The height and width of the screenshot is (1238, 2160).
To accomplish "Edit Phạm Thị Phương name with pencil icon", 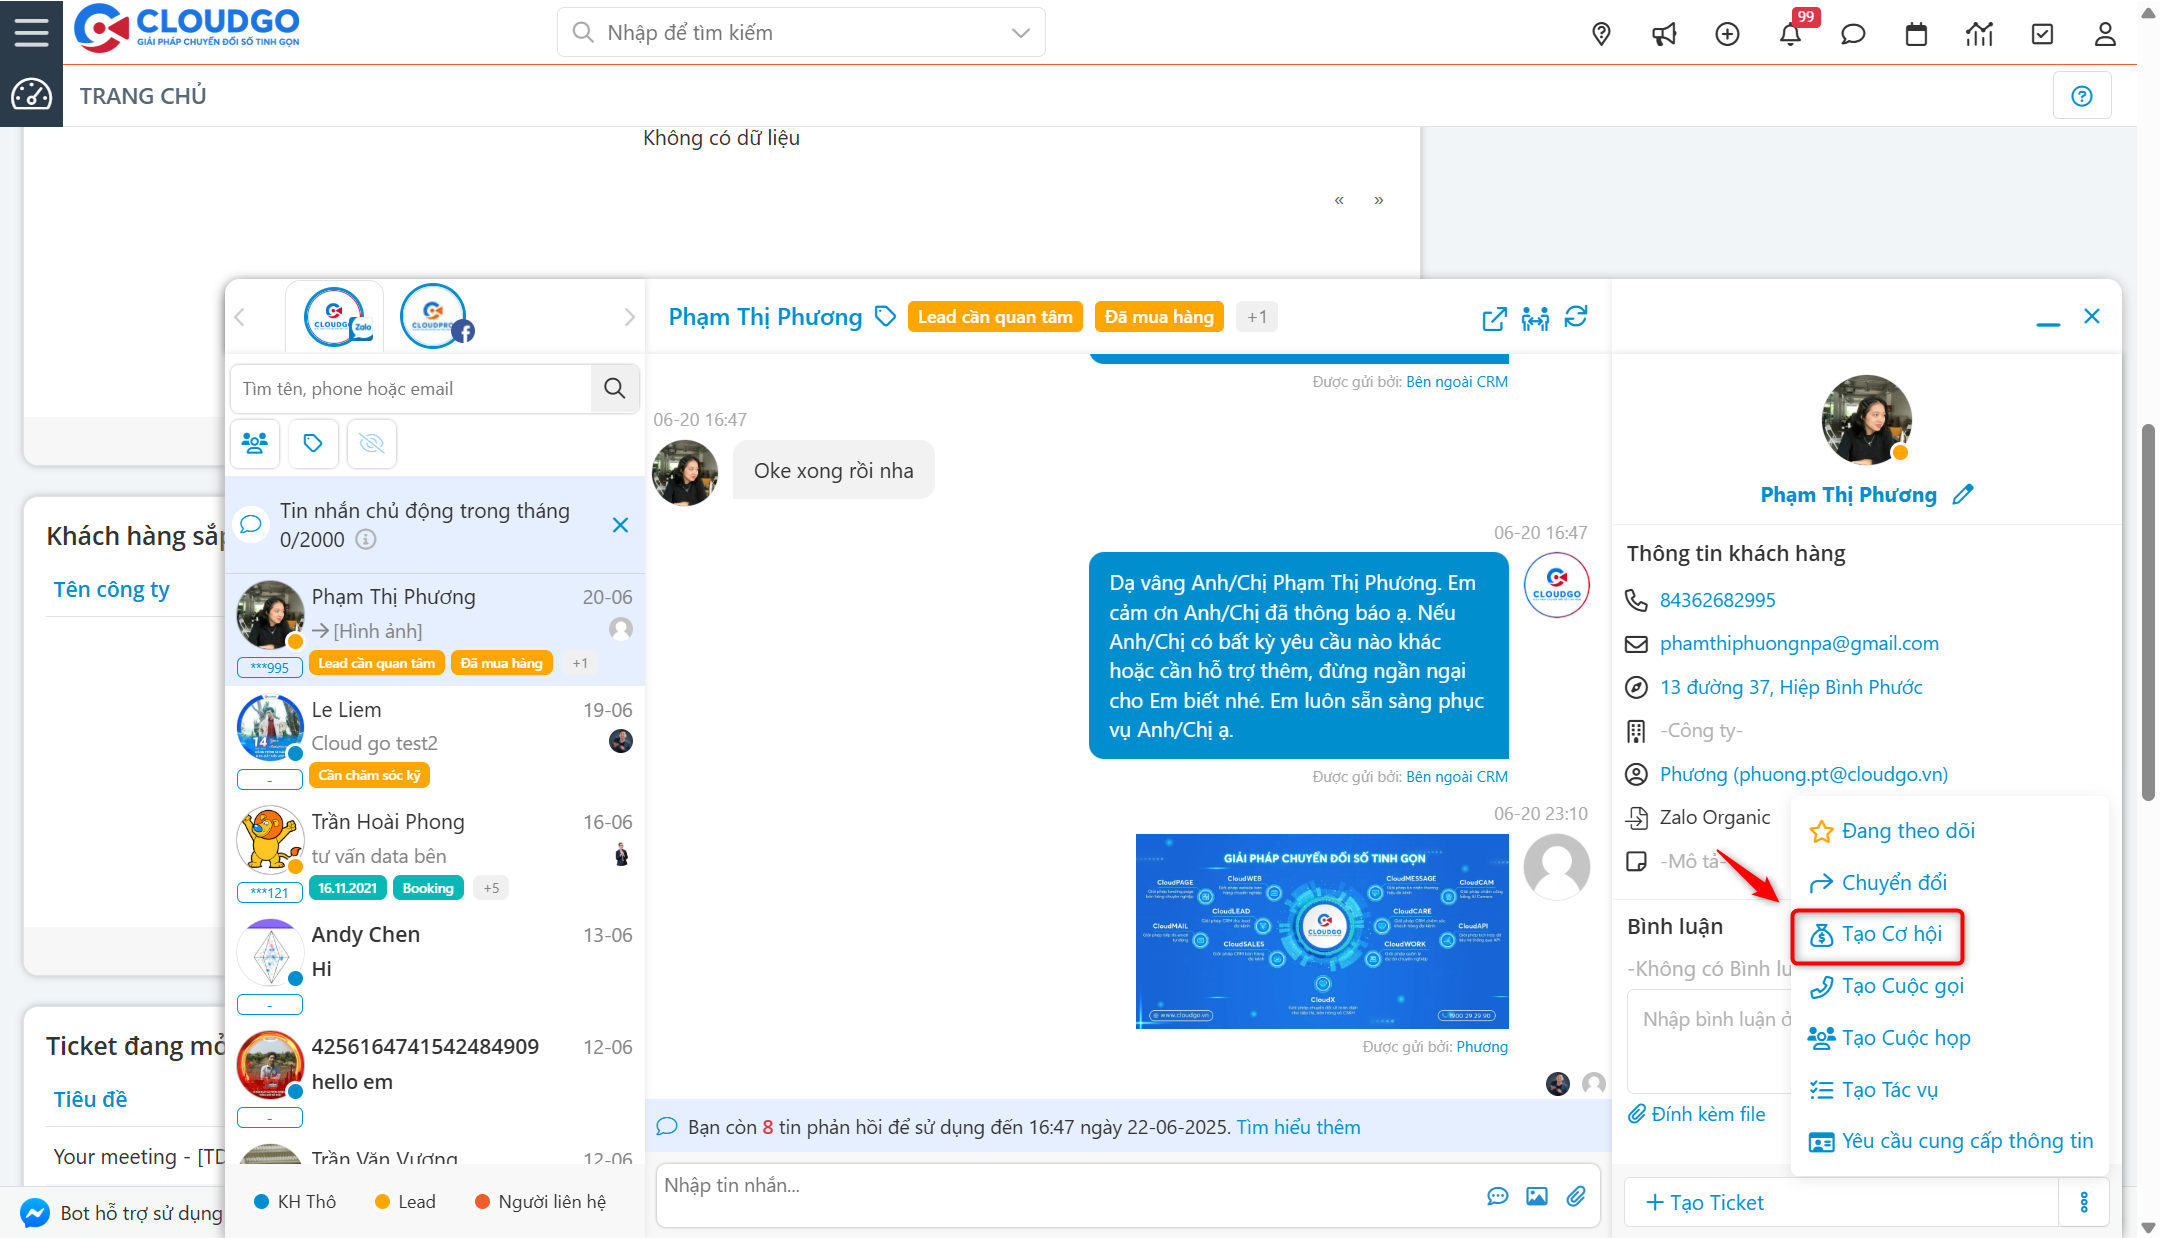I will click(1963, 494).
